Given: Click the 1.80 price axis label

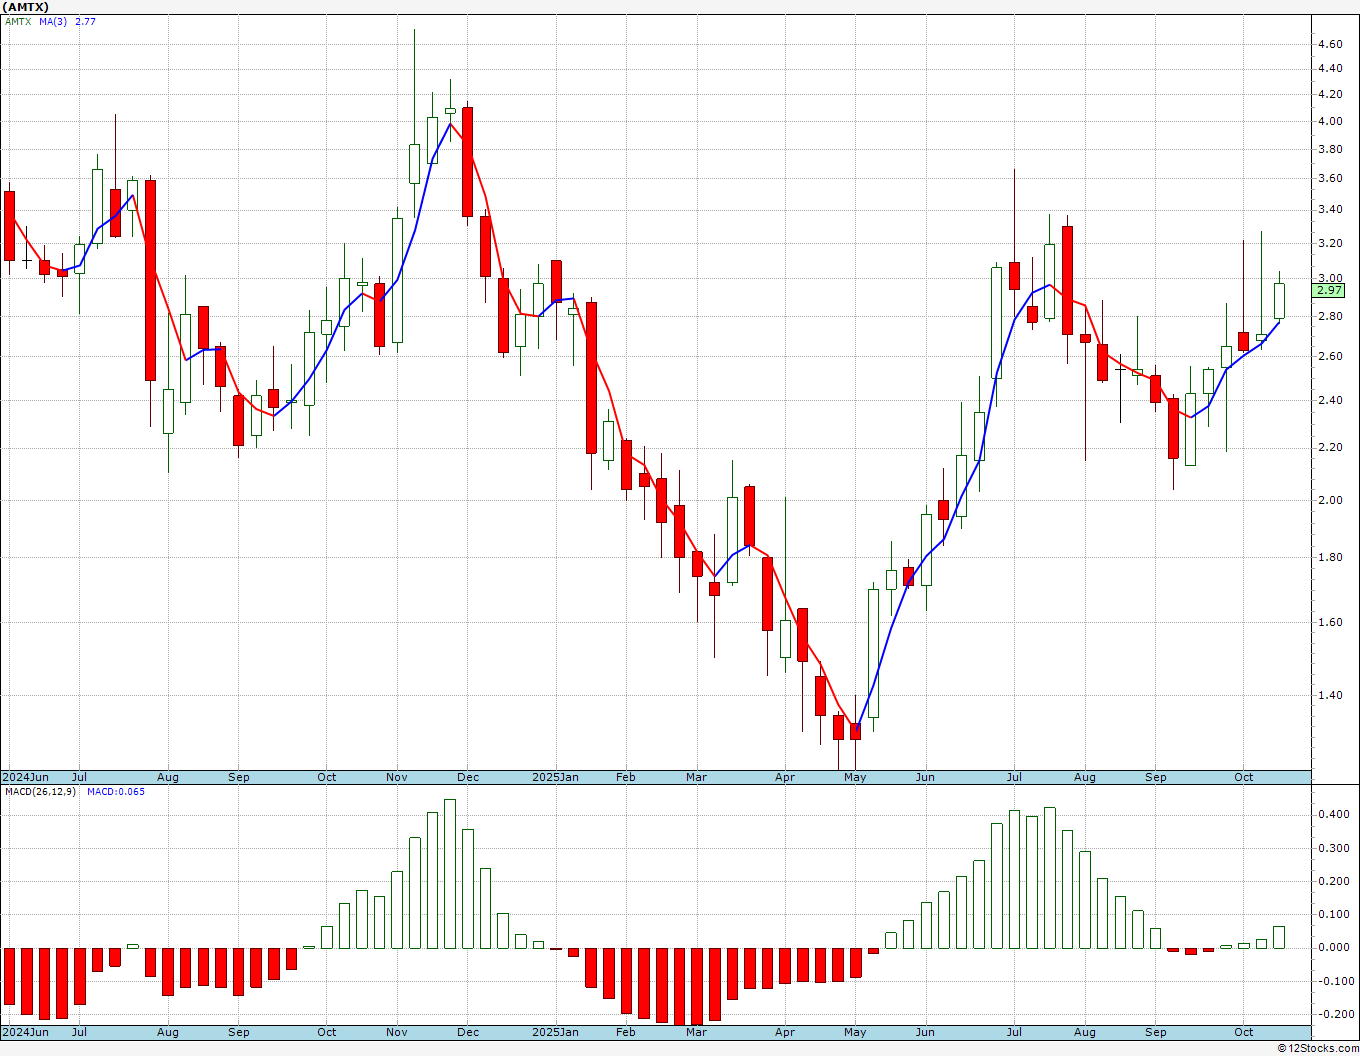Looking at the screenshot, I should click(1330, 558).
